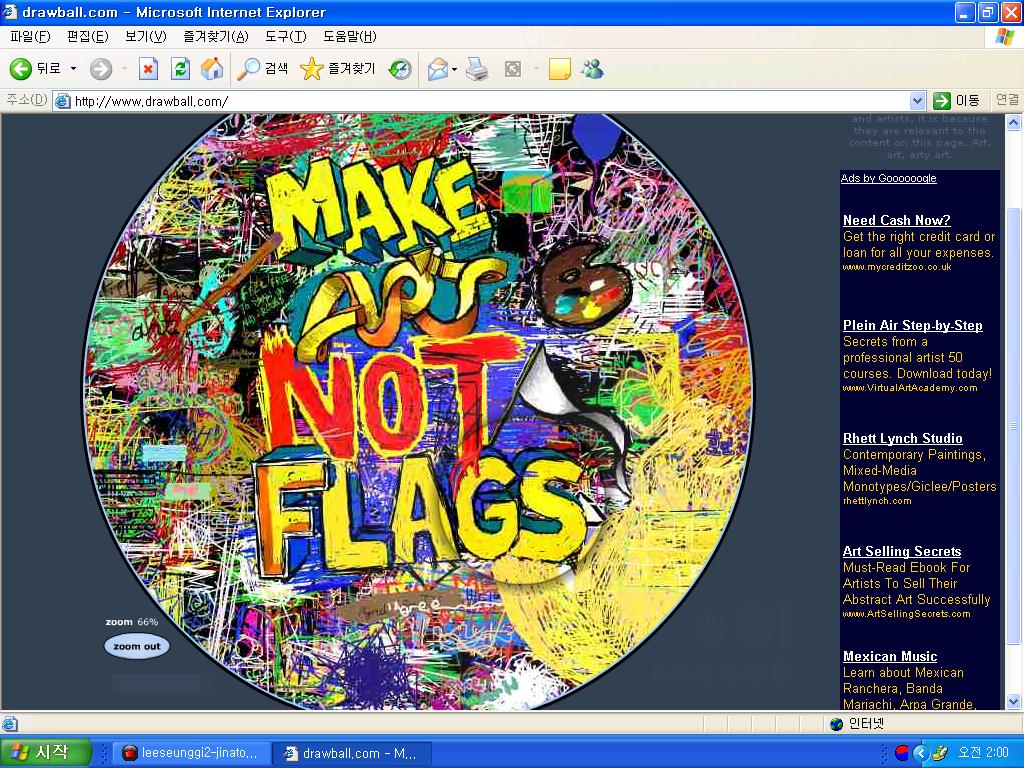Click the 이동 (Go) button
Screen dimensions: 1024x768
956,101
